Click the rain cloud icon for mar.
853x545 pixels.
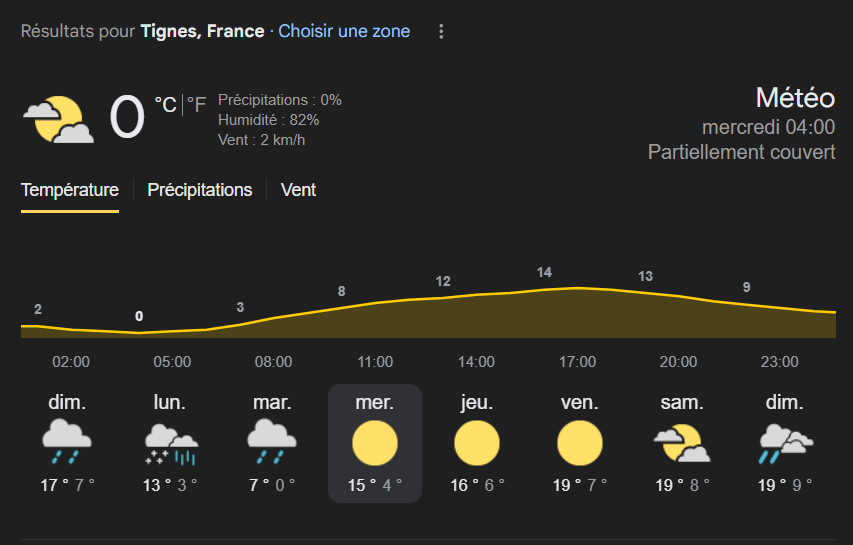tap(272, 441)
